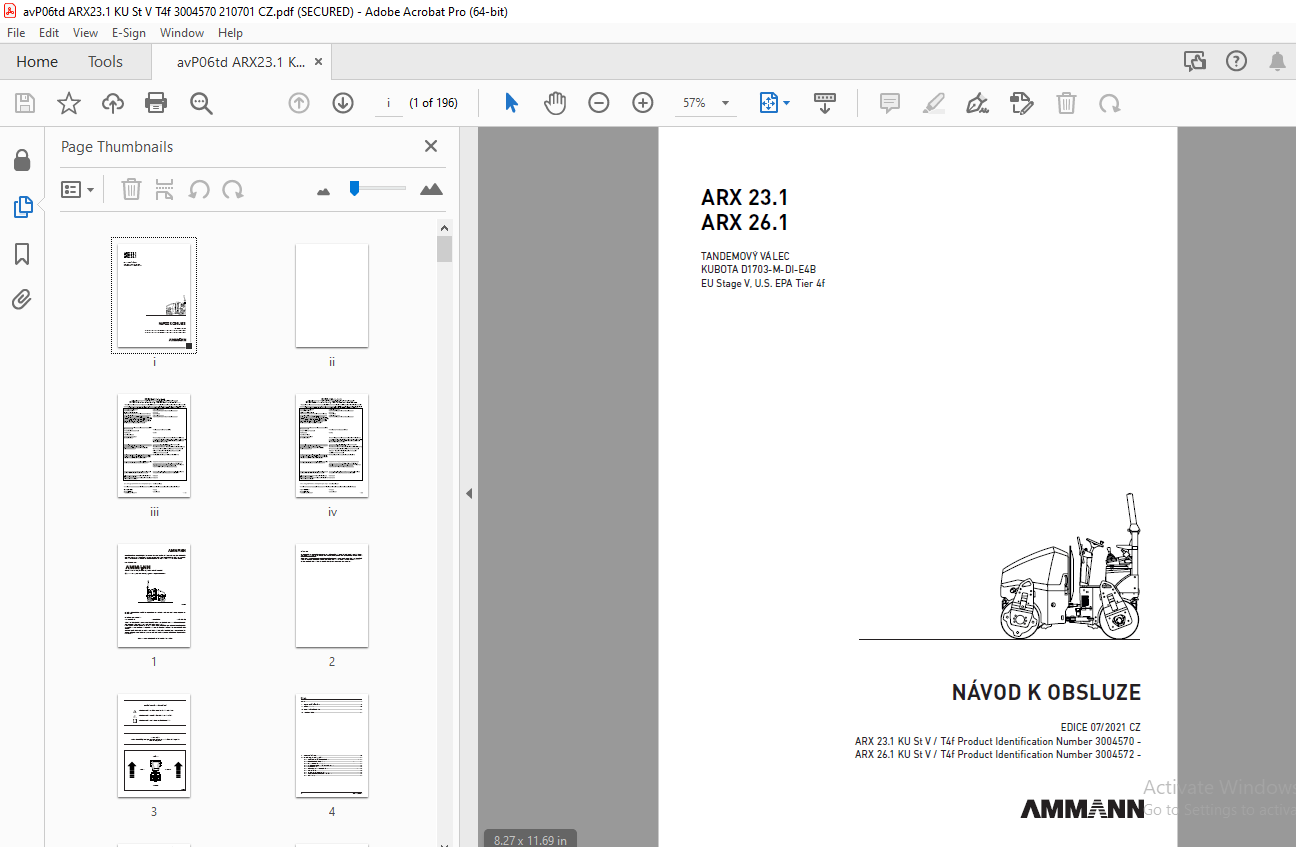Go to previous page arrow
1296x847 pixels.
[299, 103]
